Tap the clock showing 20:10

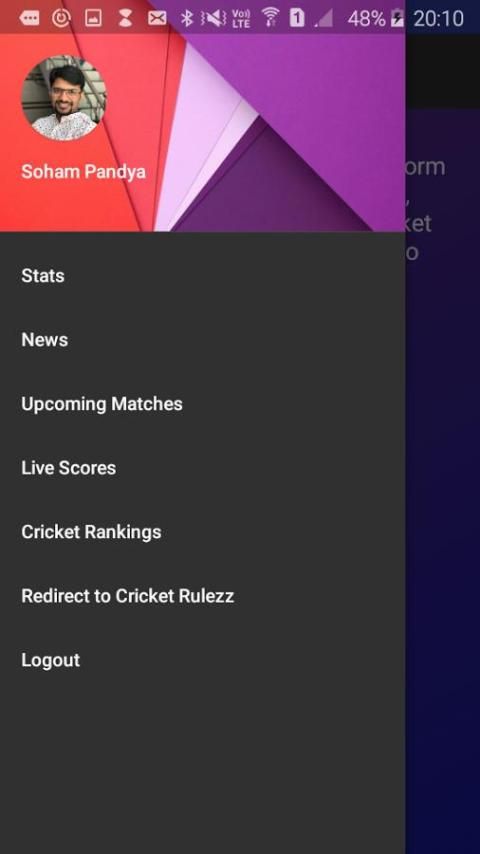(x=439, y=19)
